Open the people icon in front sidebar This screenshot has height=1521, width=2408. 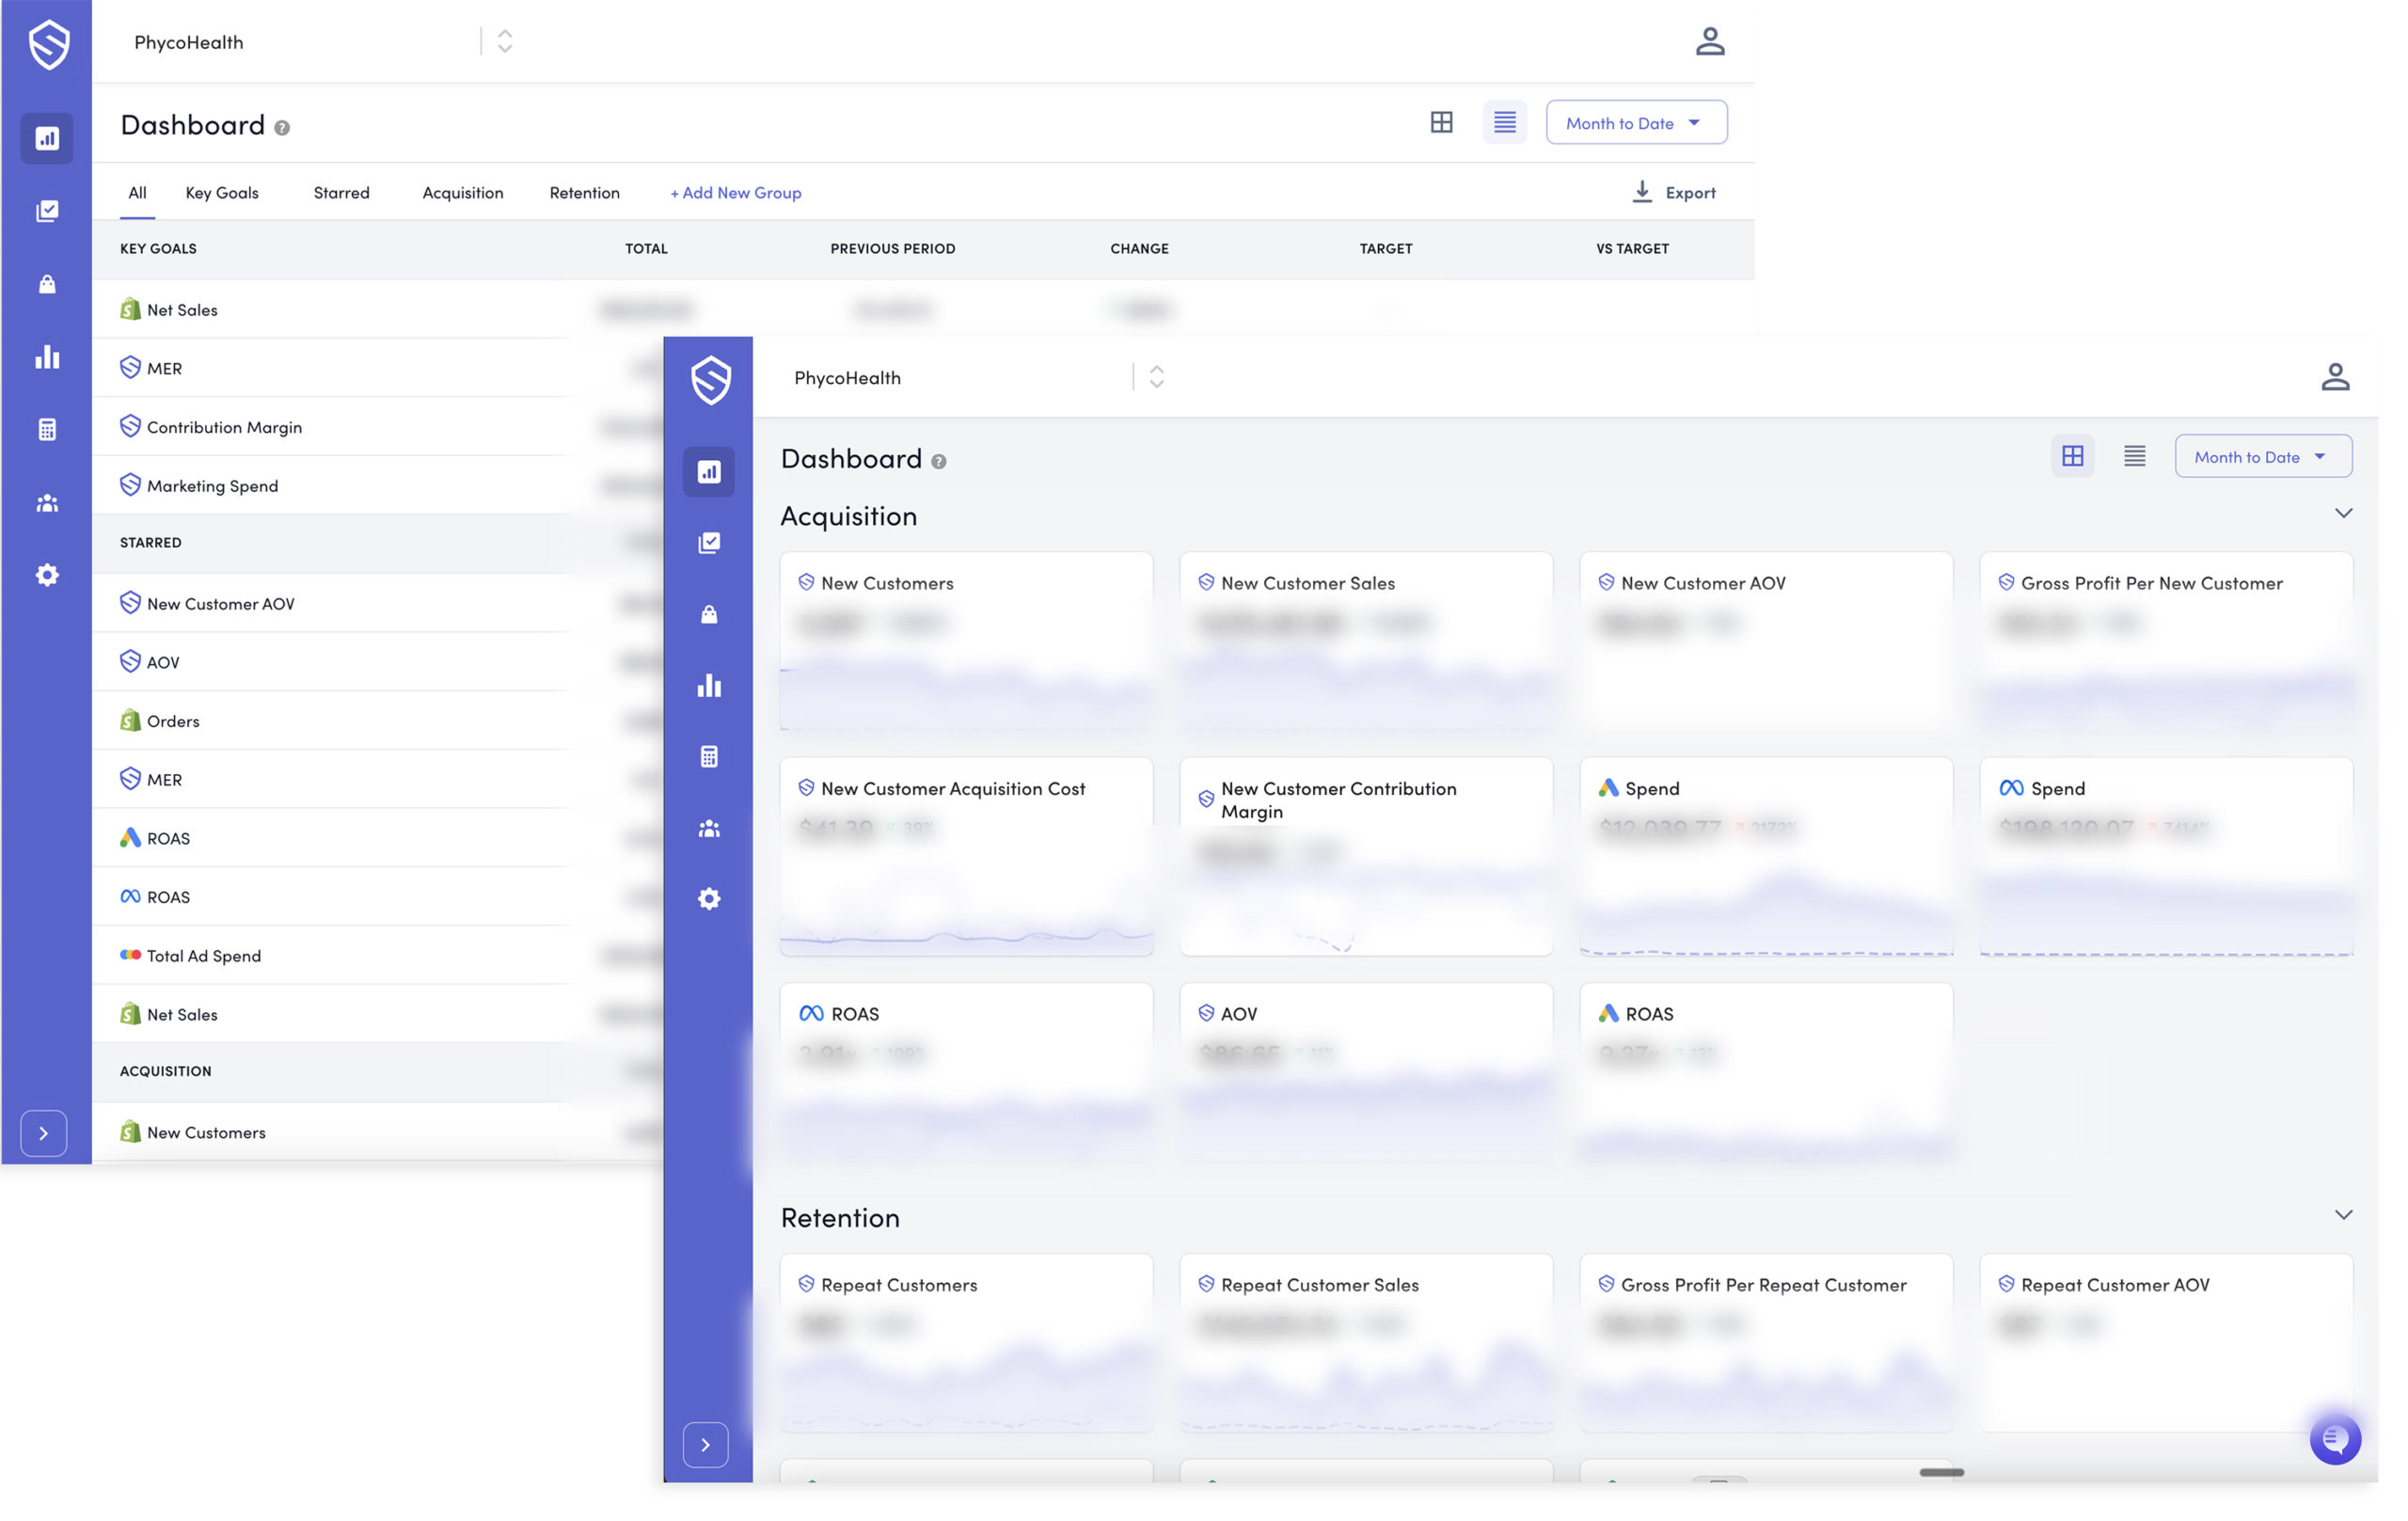pyautogui.click(x=709, y=828)
